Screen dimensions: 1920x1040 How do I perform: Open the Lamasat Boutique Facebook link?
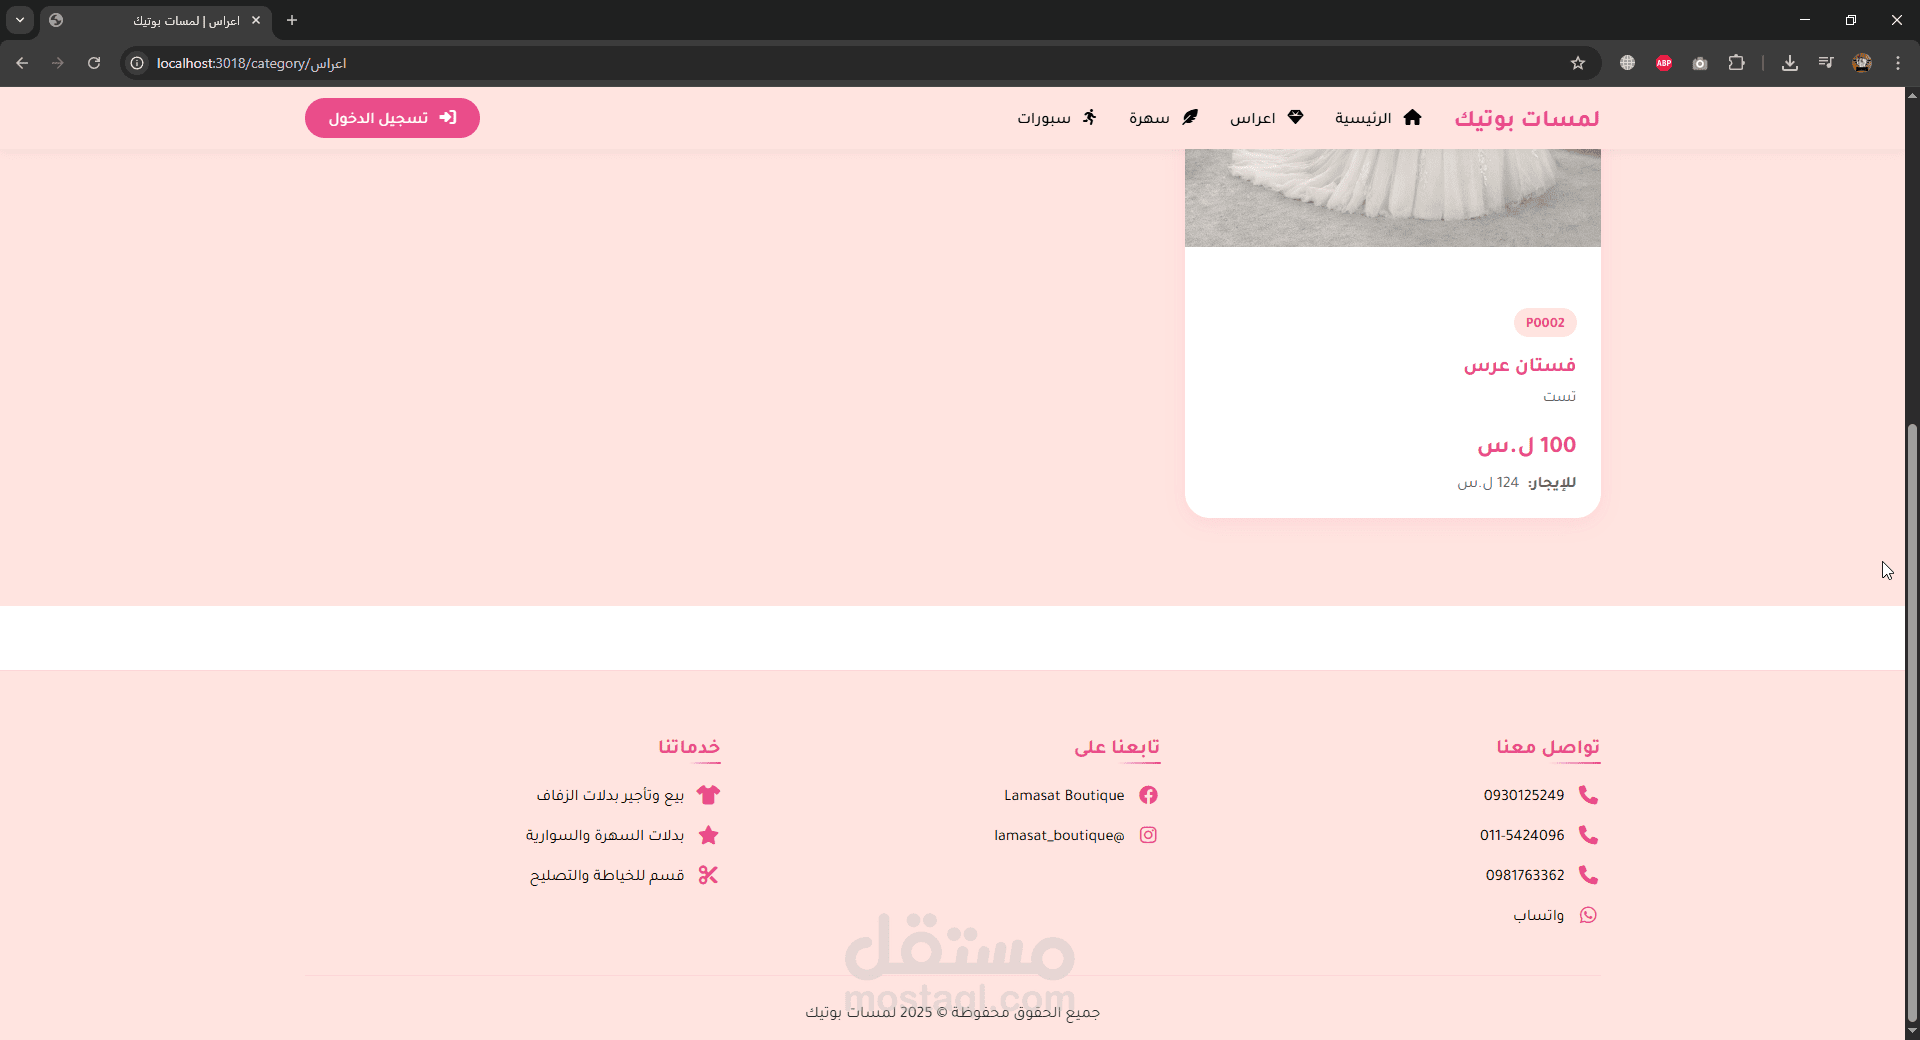click(1064, 795)
